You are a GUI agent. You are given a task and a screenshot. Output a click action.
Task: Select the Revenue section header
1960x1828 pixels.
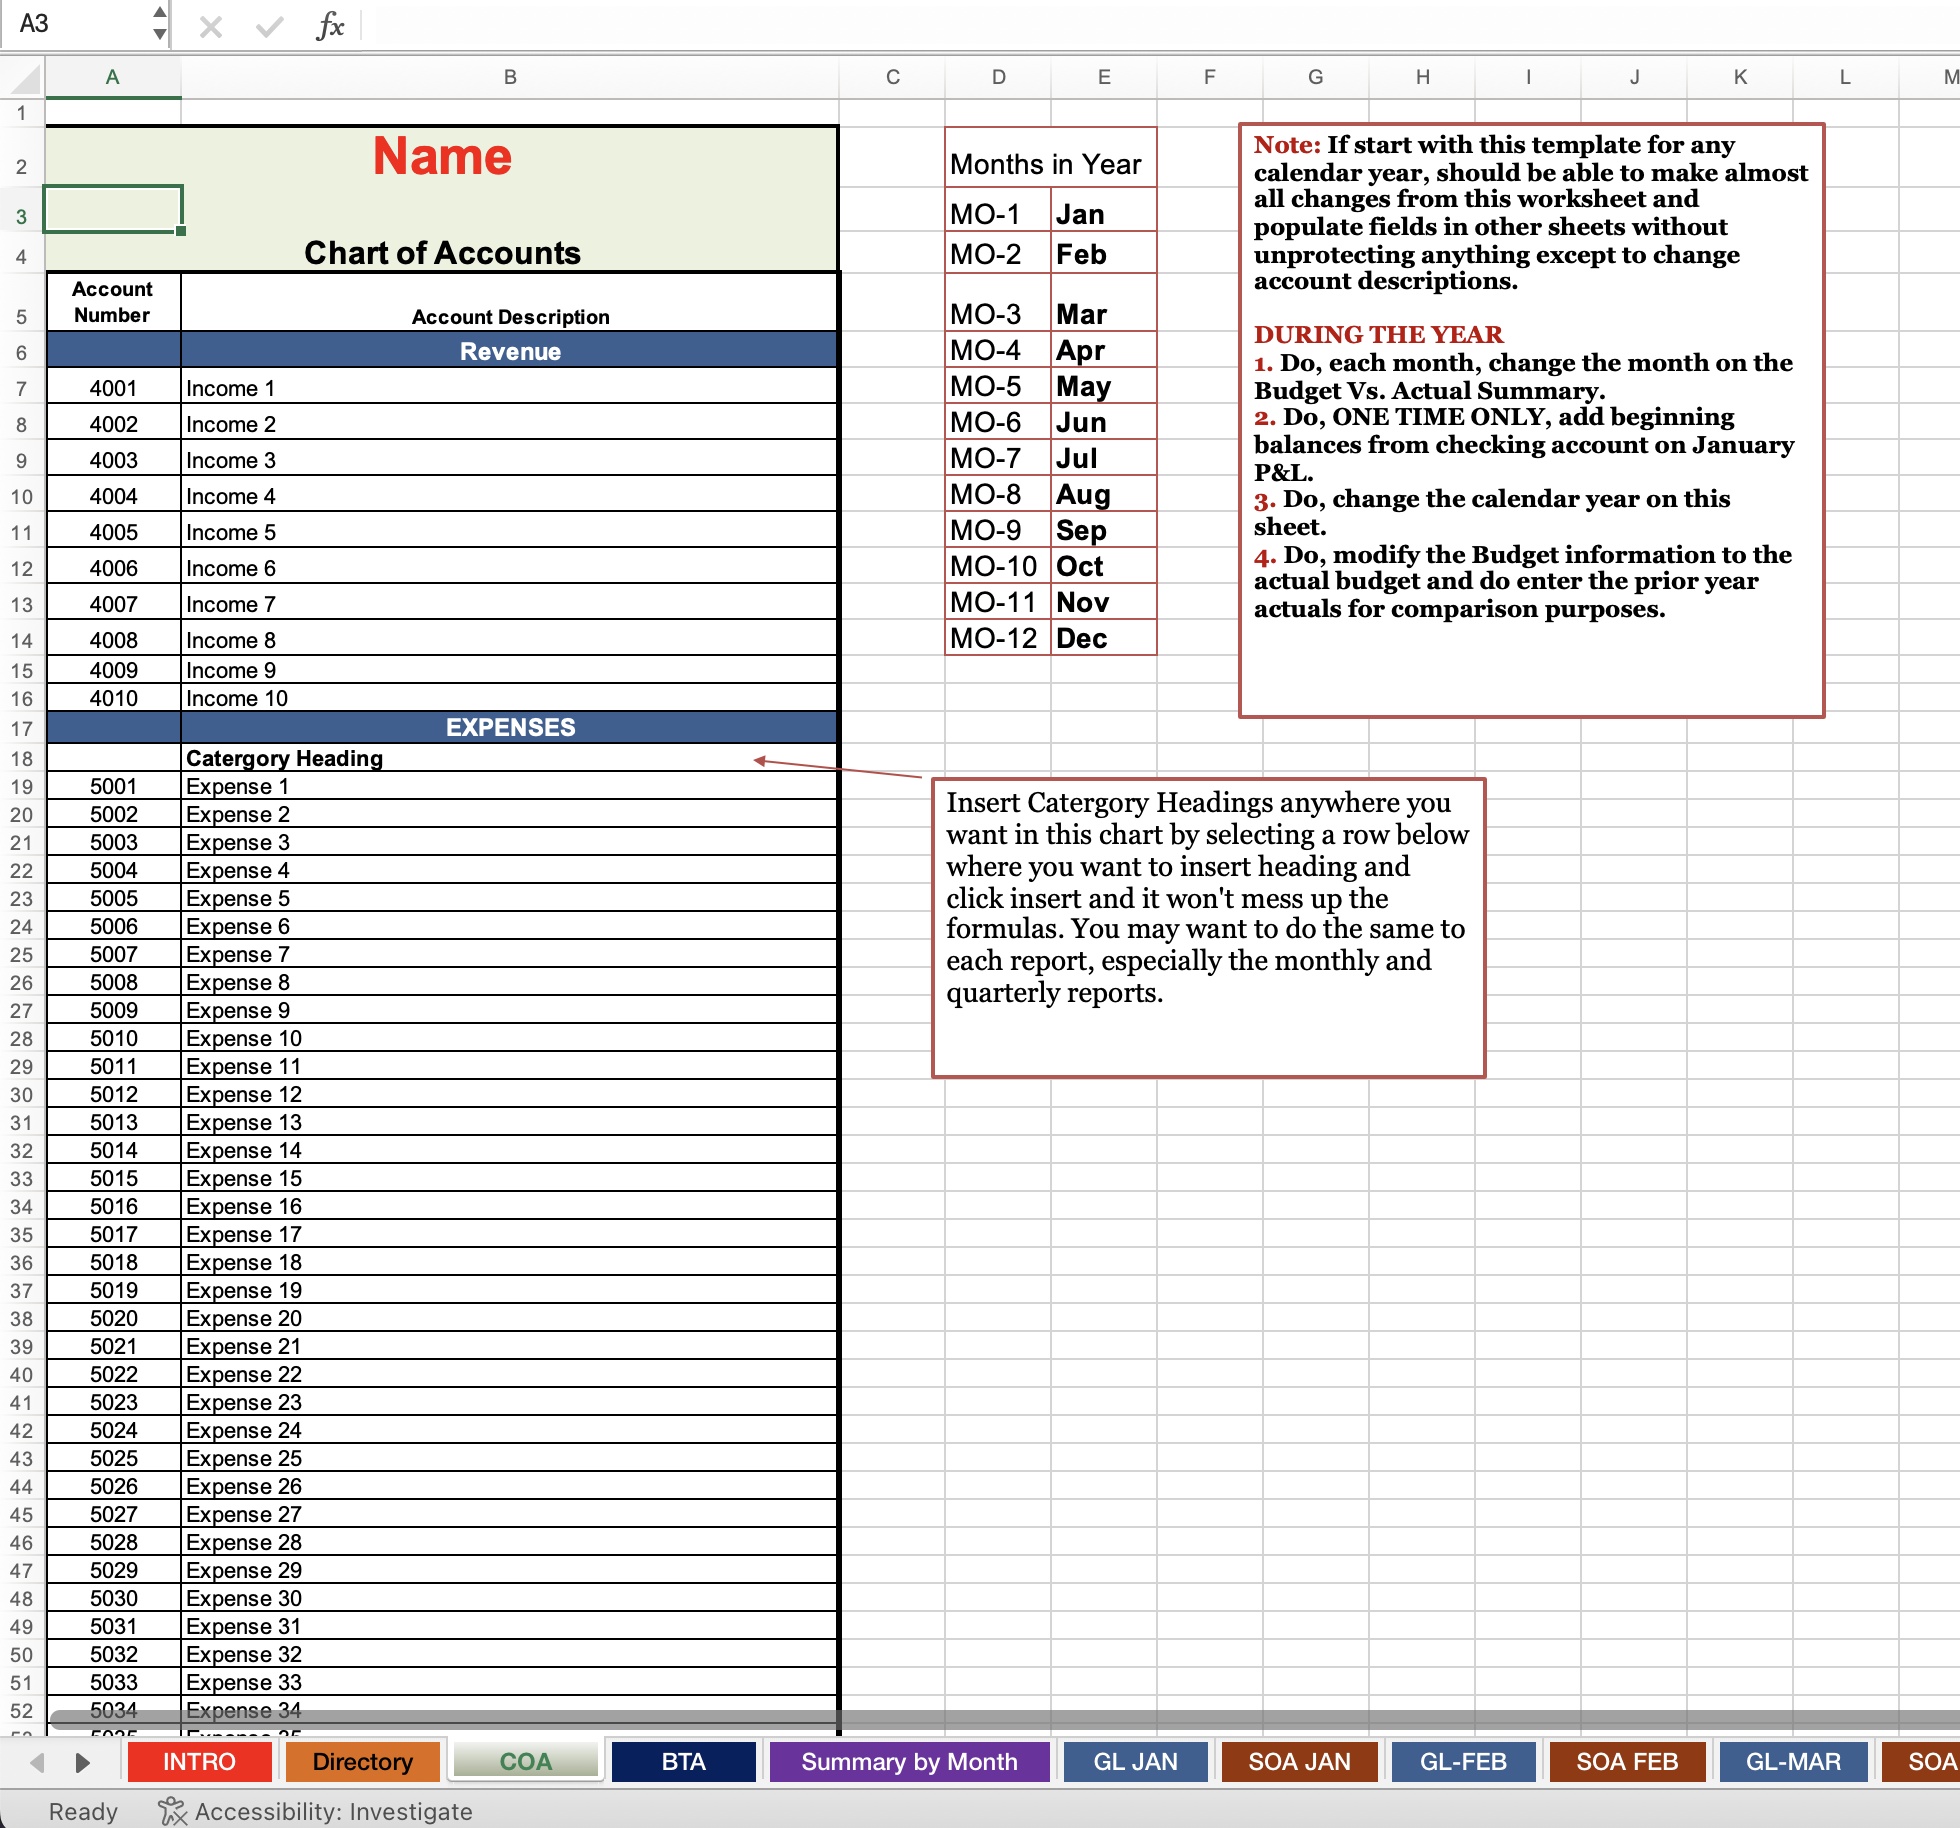510,351
